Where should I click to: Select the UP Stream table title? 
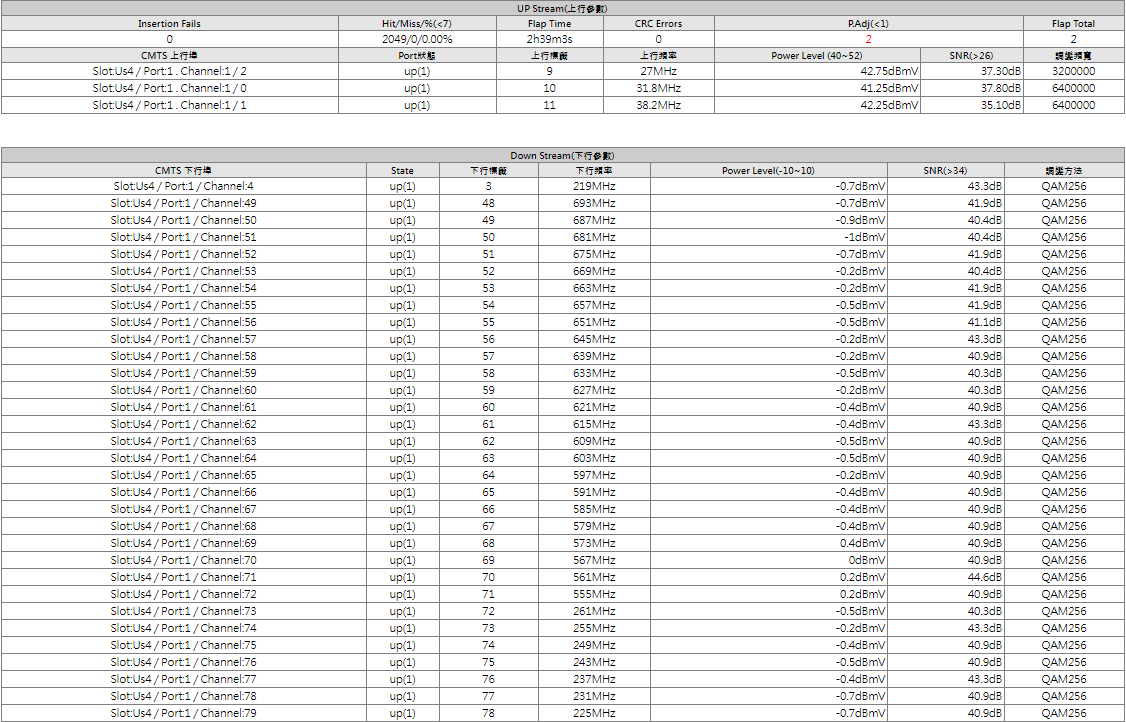click(x=562, y=8)
